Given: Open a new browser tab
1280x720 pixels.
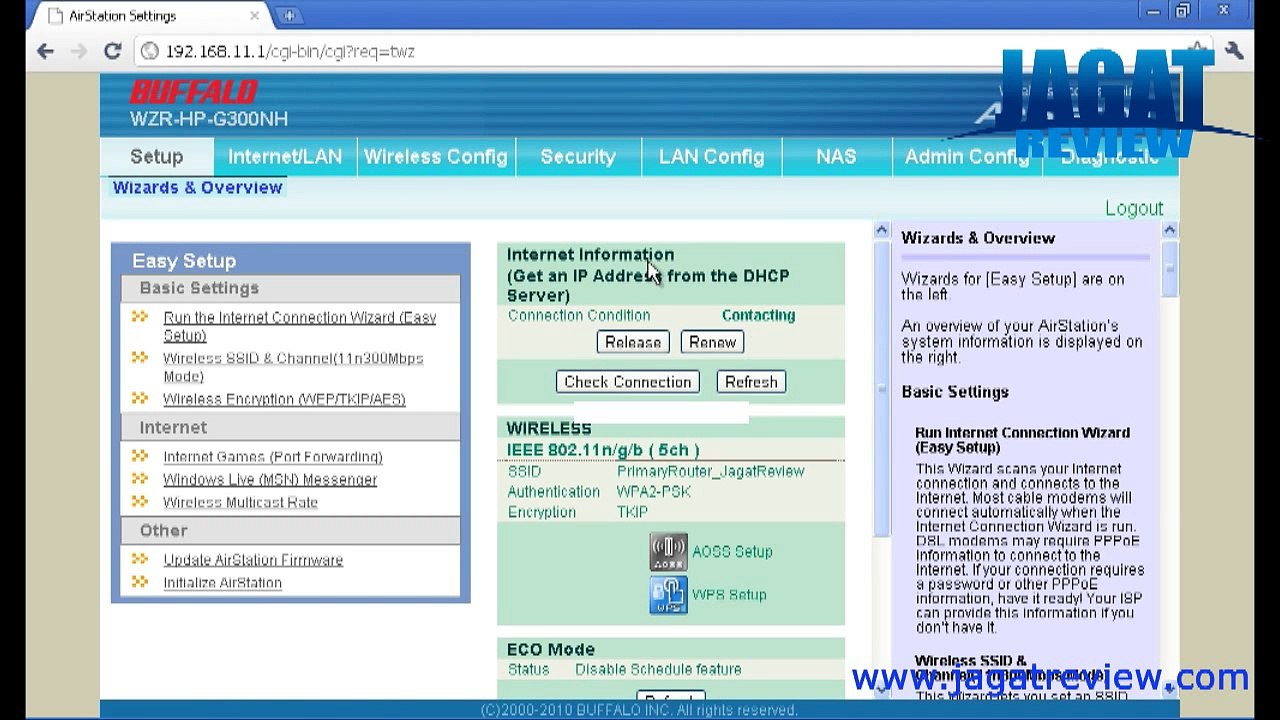Looking at the screenshot, I should 289,16.
